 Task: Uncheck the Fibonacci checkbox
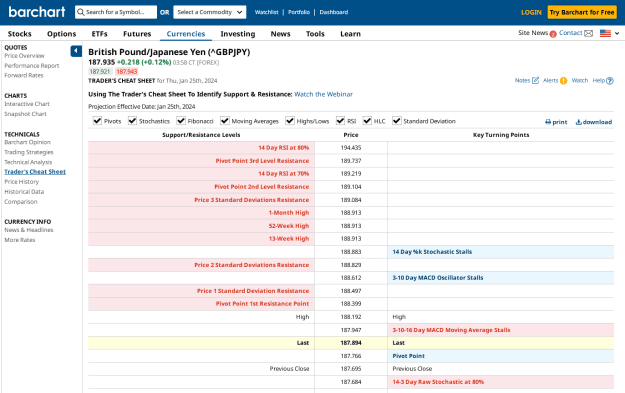(x=181, y=121)
